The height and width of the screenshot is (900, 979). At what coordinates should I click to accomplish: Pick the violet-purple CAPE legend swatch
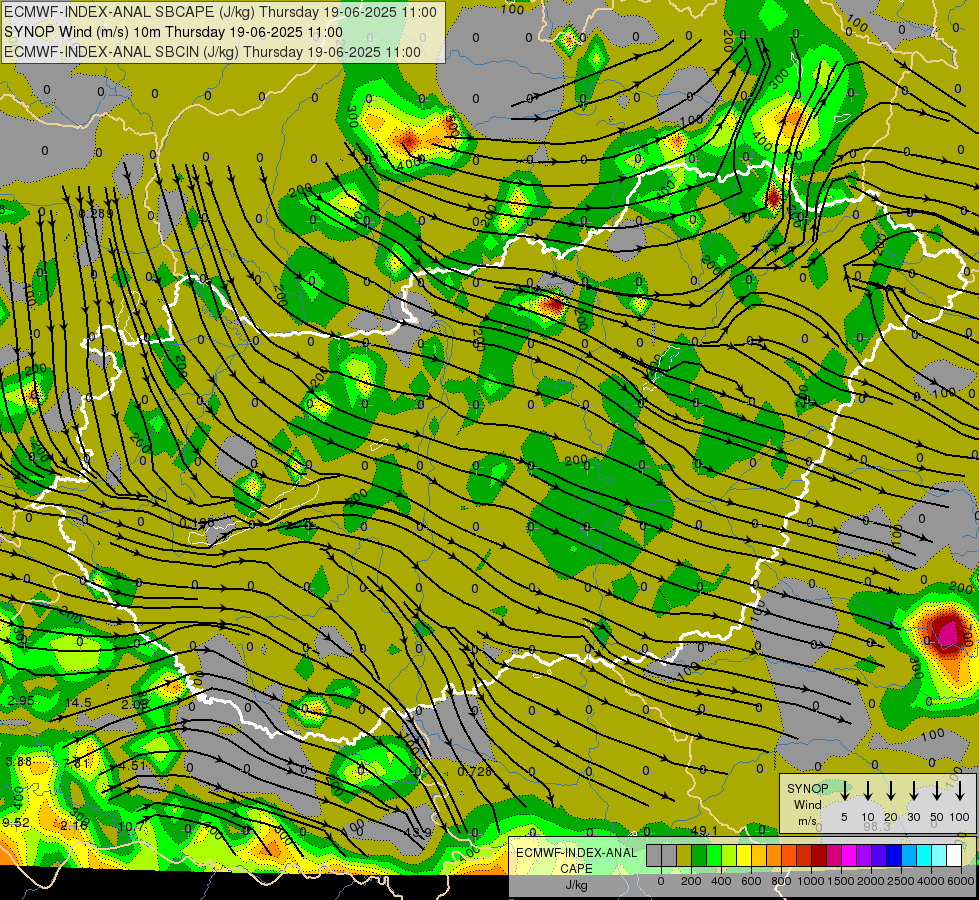[864, 856]
